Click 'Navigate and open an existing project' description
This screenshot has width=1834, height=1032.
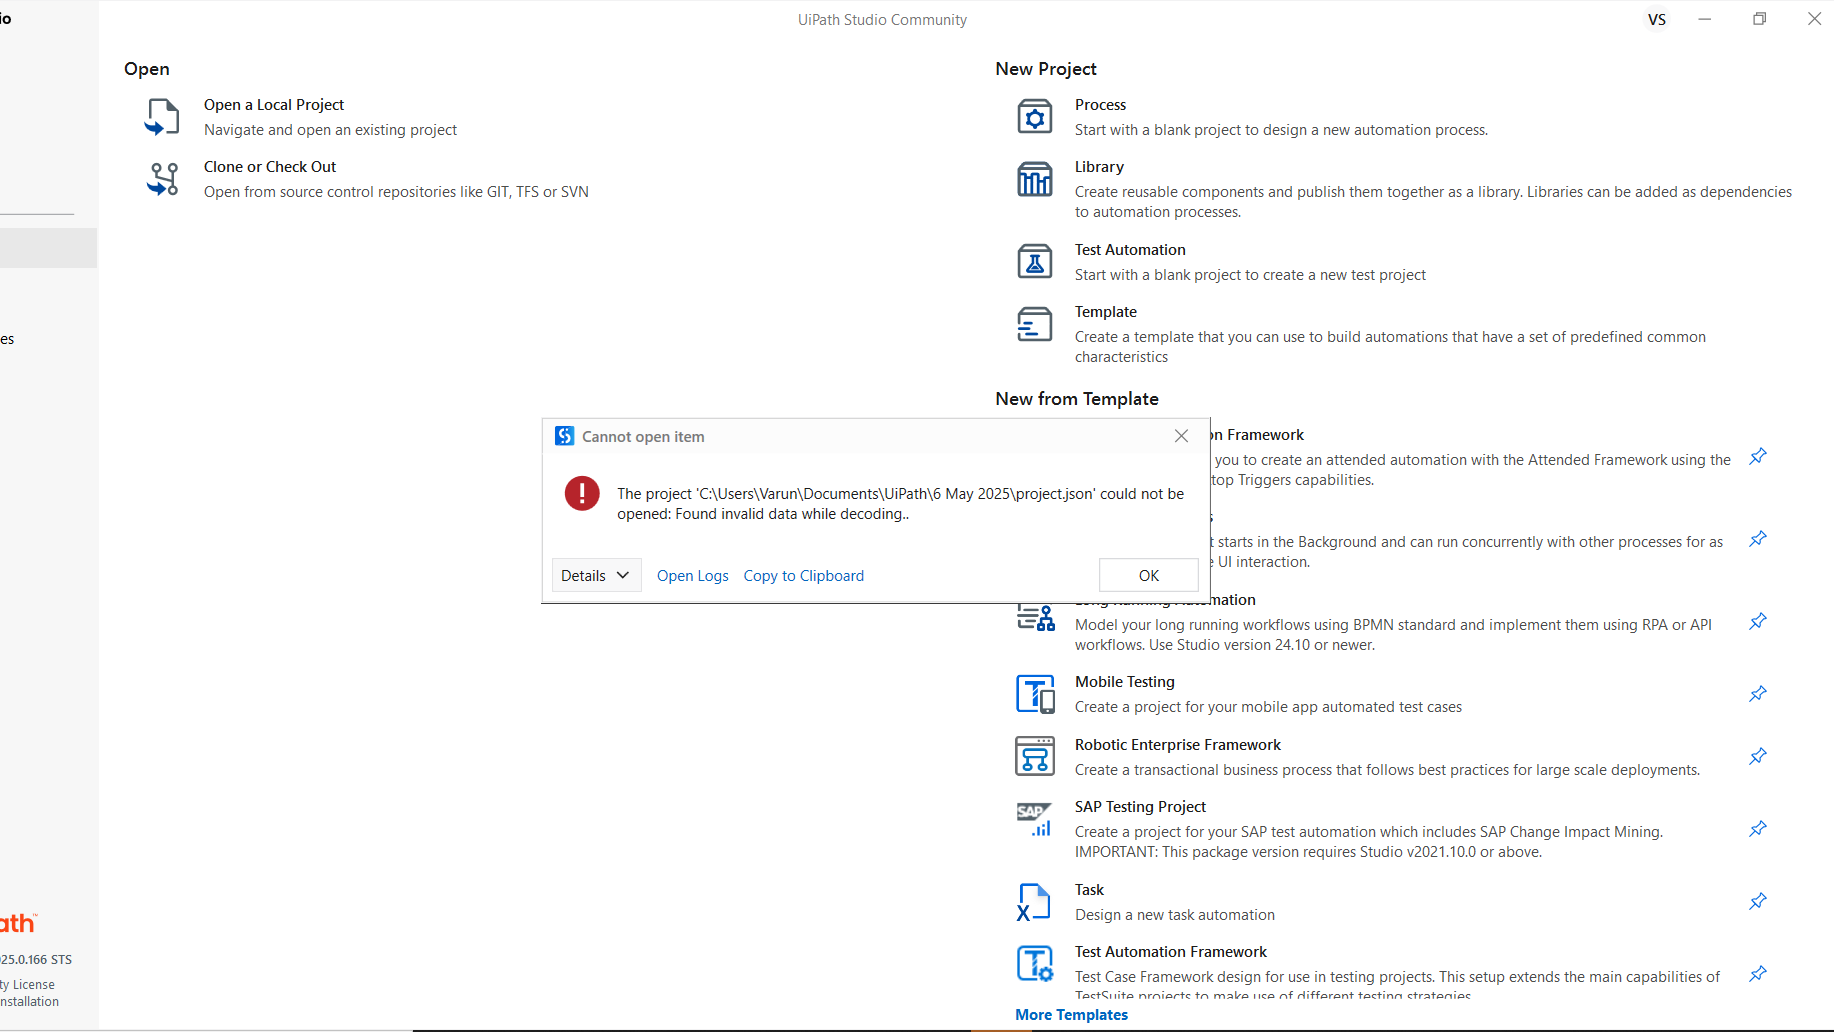pos(330,130)
